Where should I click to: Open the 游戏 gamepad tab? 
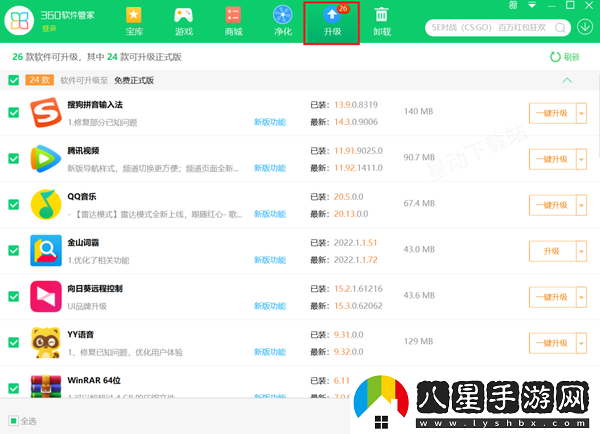click(184, 21)
